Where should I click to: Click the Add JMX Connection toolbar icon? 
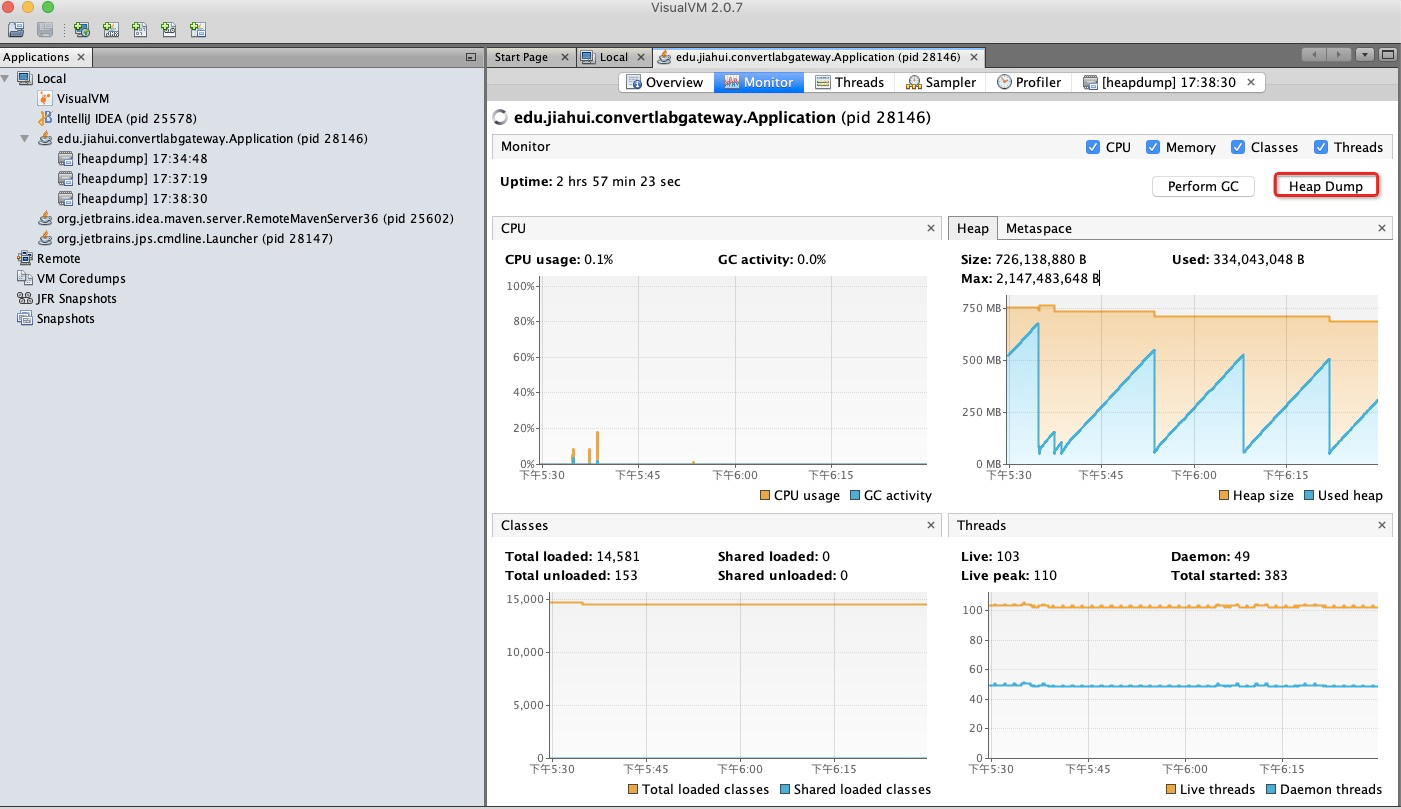point(111,30)
